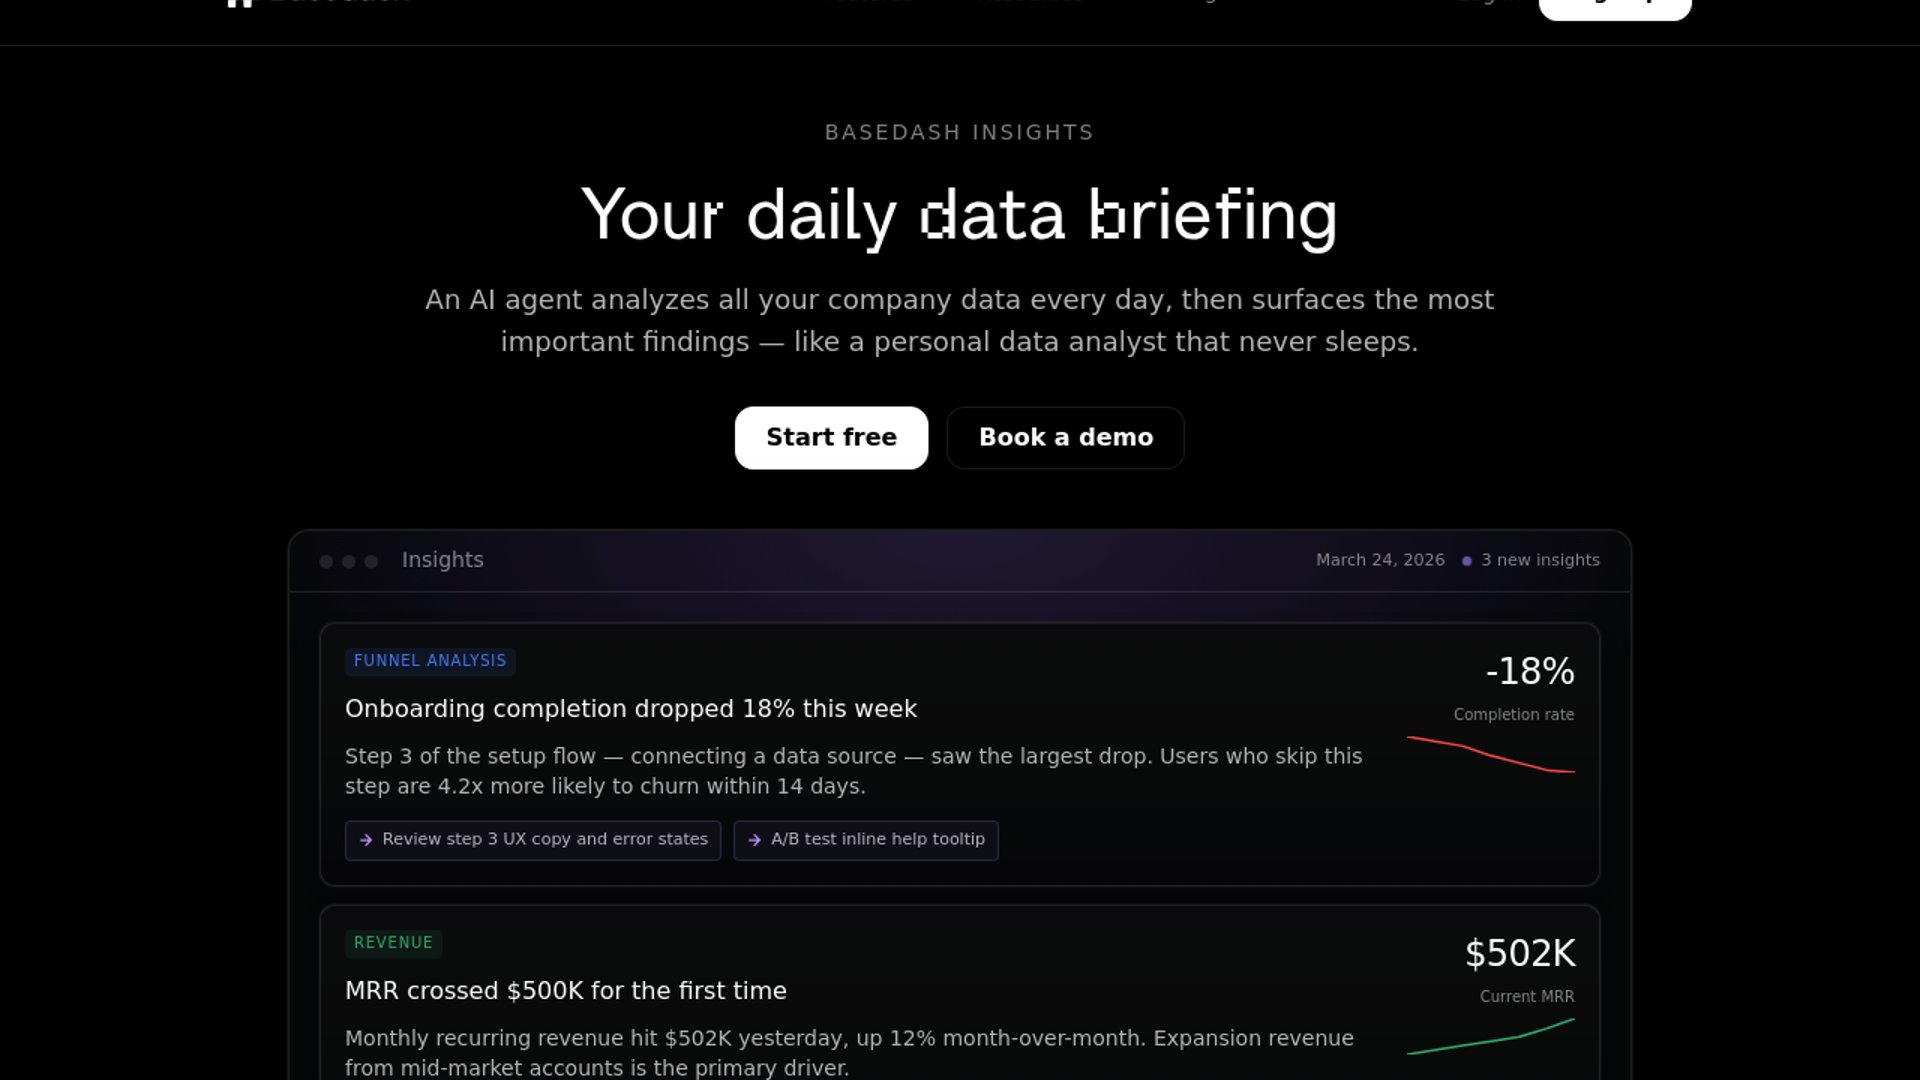This screenshot has width=1920, height=1080.
Task: Click the green Current MRR sparkline chart
Action: (1490, 1038)
